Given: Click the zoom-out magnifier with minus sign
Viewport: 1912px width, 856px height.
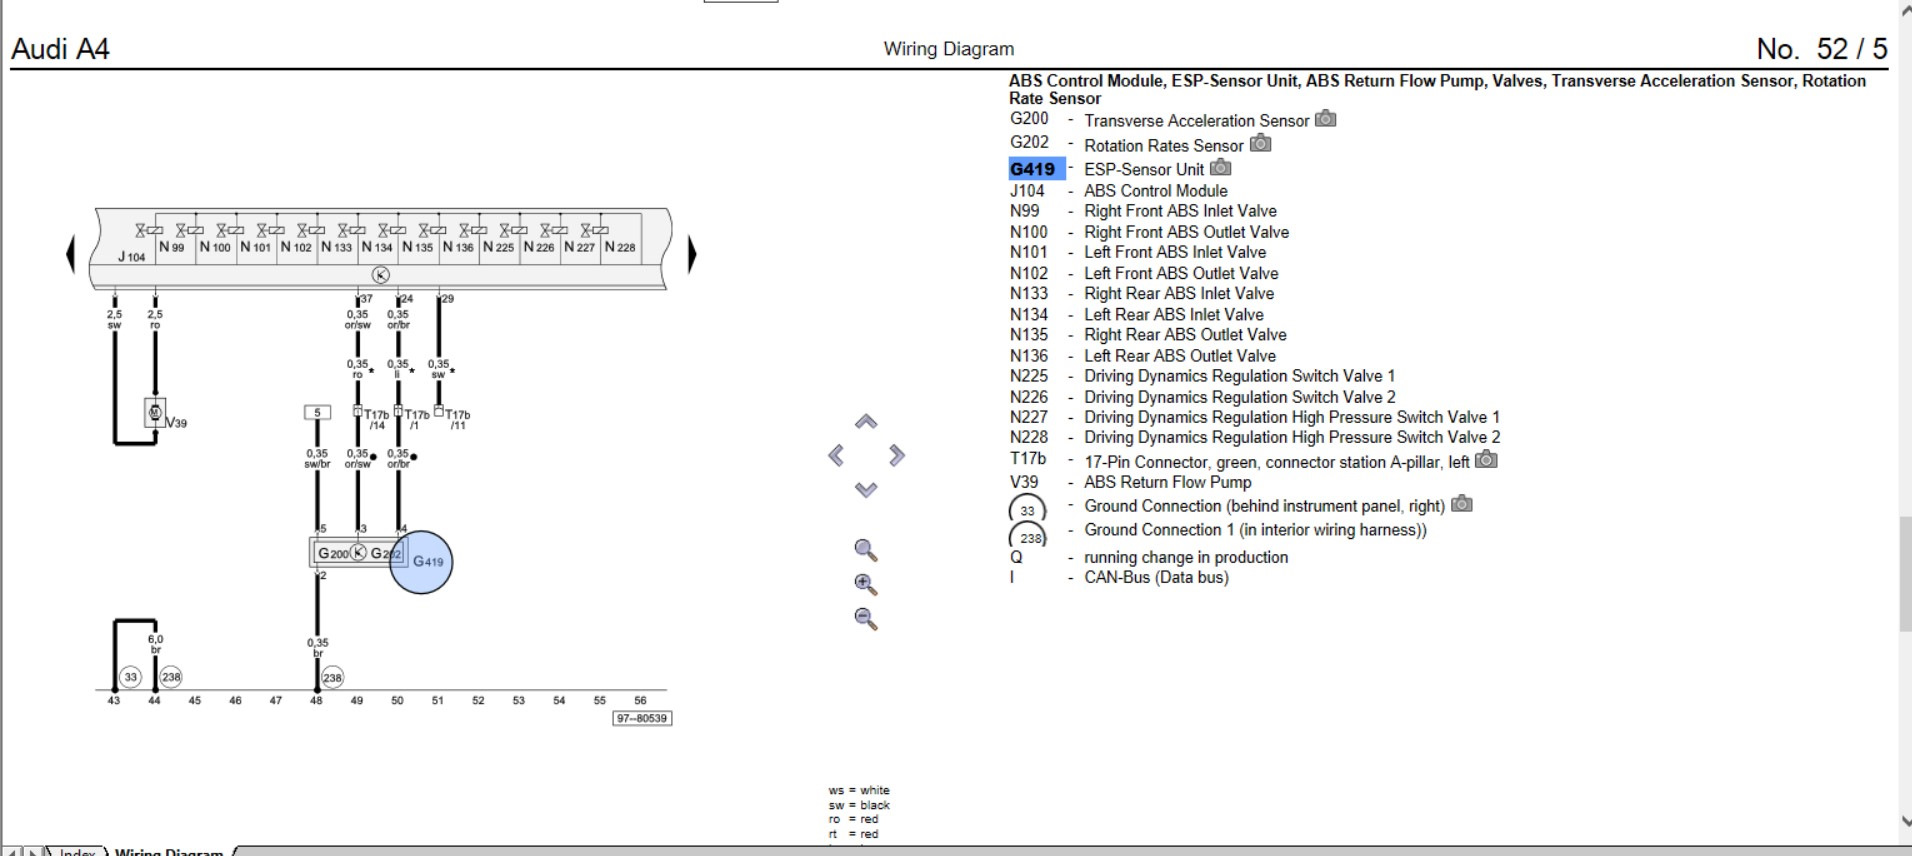Looking at the screenshot, I should [x=866, y=619].
